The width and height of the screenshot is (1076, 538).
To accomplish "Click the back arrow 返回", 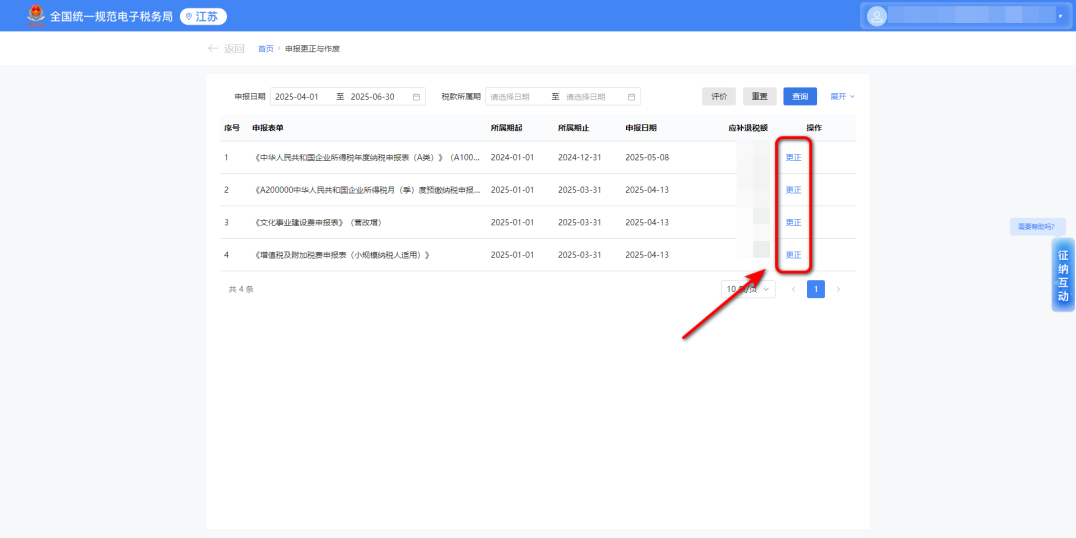I will pyautogui.click(x=225, y=49).
